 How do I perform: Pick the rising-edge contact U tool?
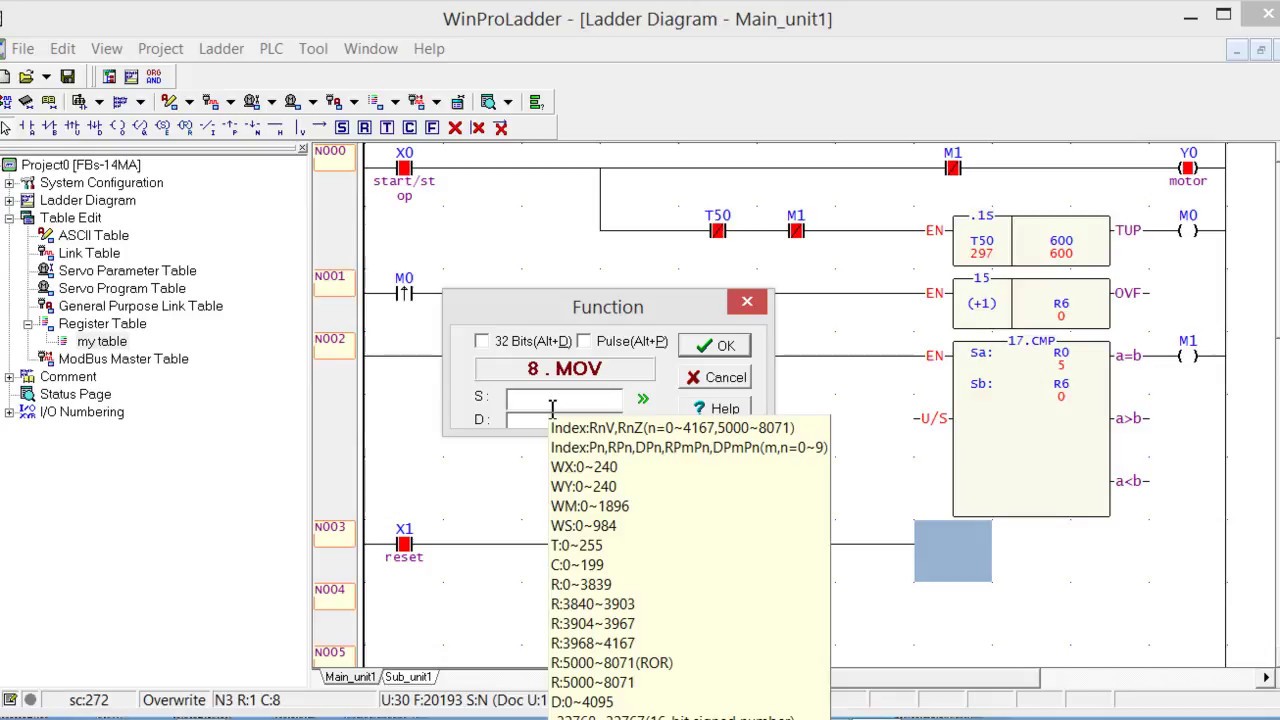point(73,127)
